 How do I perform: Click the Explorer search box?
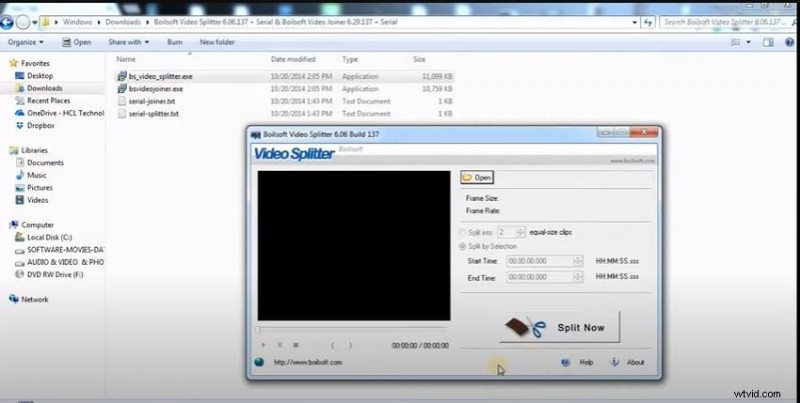729,22
